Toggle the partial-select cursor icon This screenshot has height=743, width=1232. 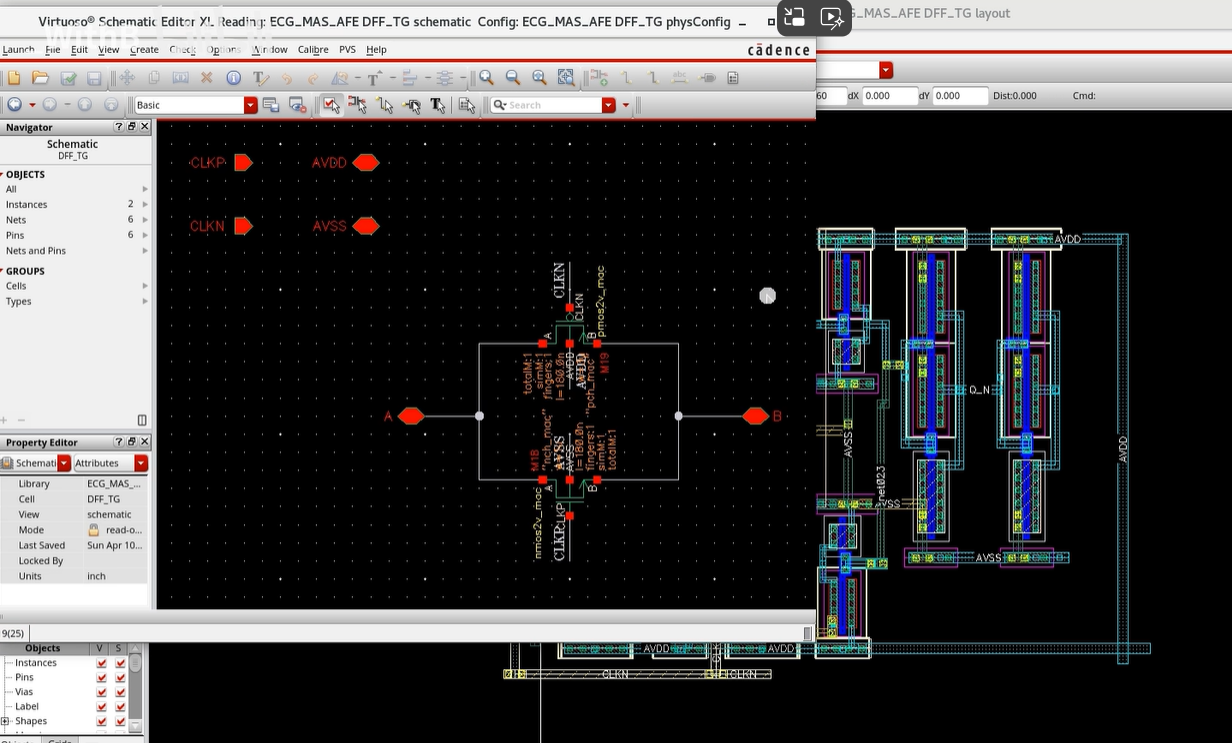click(358, 105)
